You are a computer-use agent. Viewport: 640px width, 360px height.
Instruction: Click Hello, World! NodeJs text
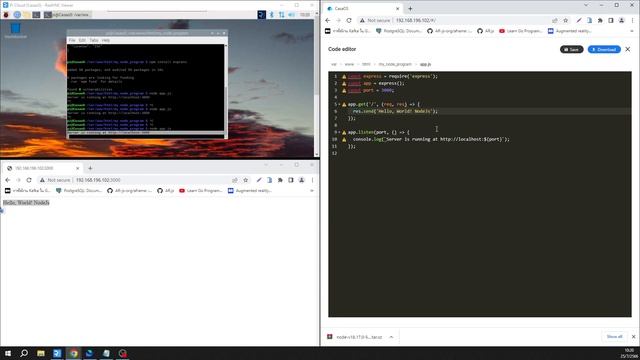click(26, 203)
